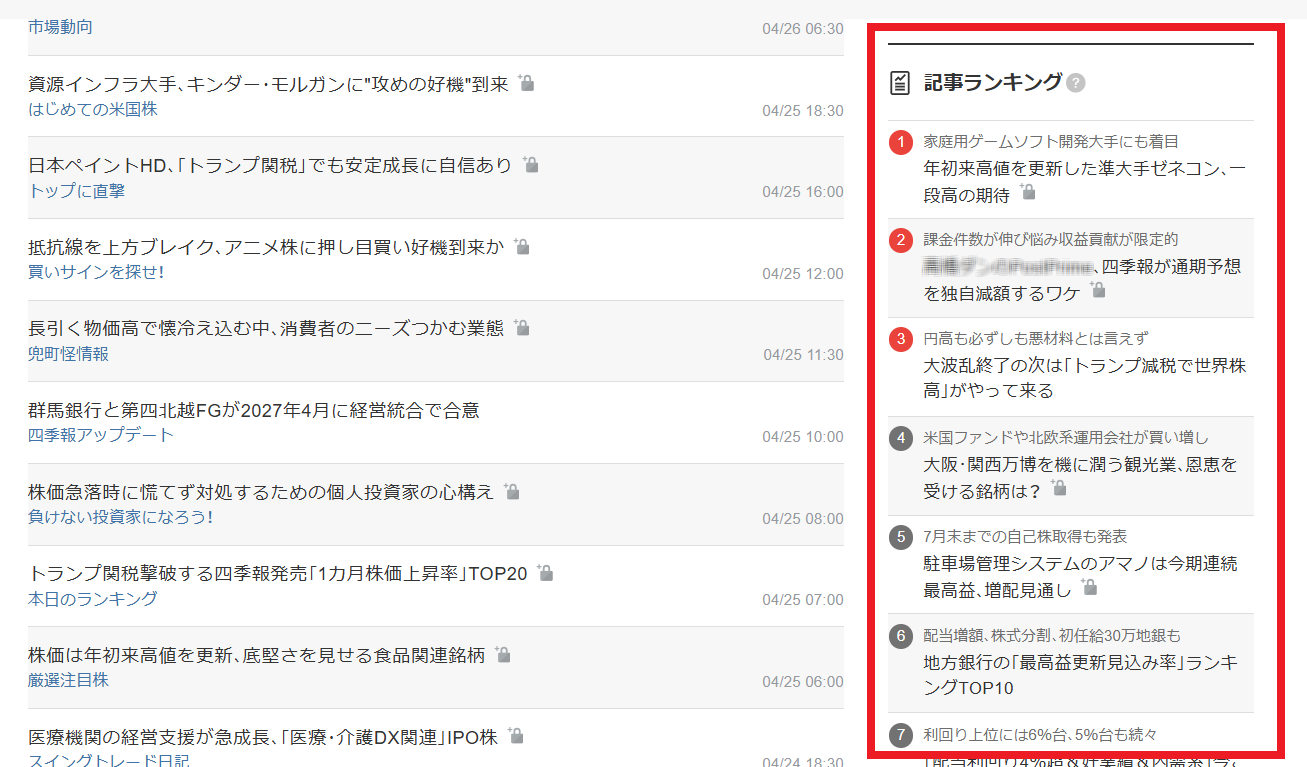Open article 日本ペイントHD、トランプ関税
Image resolution: width=1307 pixels, height=767 pixels.
point(270,165)
